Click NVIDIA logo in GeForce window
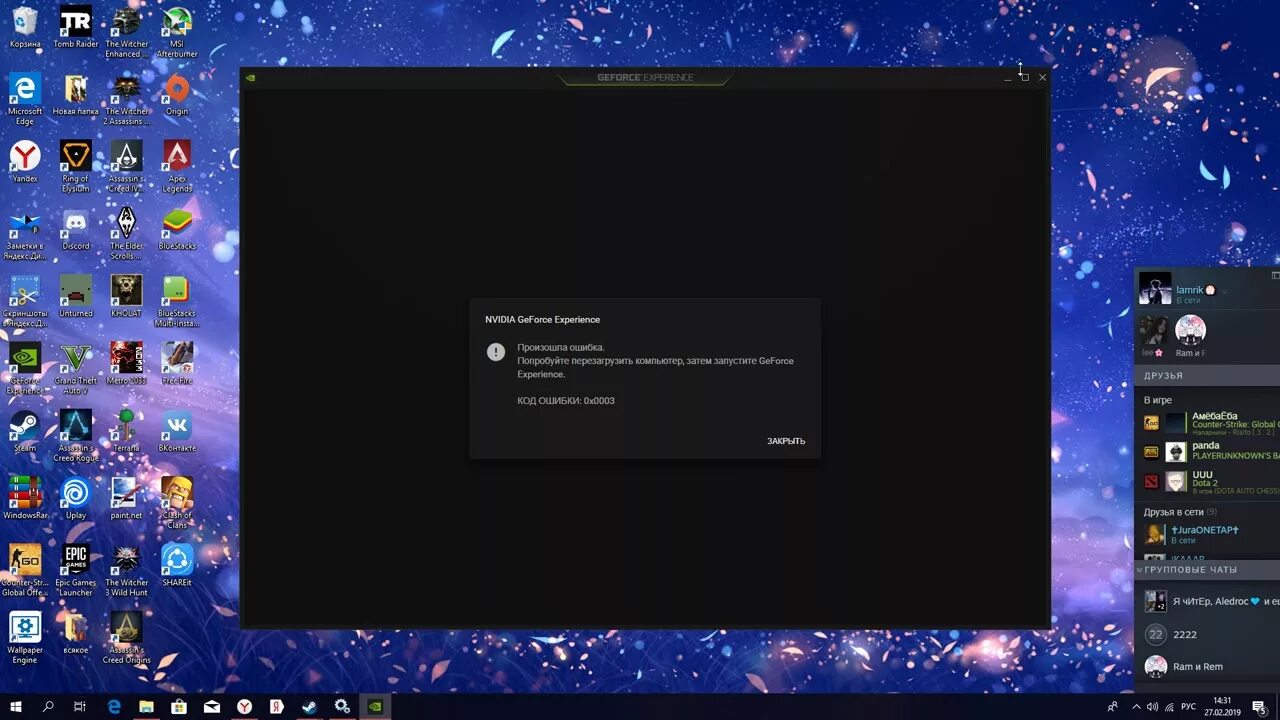1280x720 pixels. 251,77
